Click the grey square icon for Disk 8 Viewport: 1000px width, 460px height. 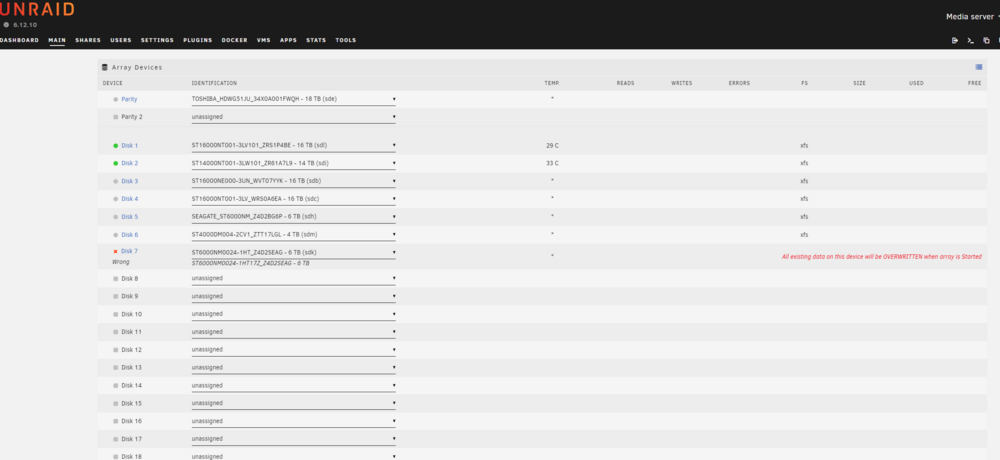click(115, 279)
